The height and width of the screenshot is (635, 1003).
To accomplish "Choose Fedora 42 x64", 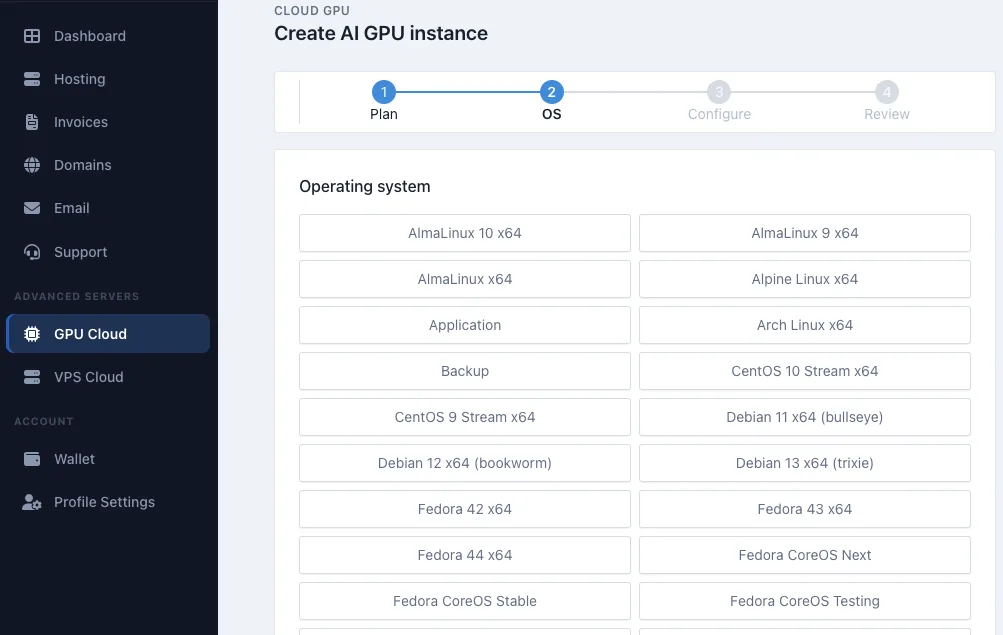I will tap(465, 509).
